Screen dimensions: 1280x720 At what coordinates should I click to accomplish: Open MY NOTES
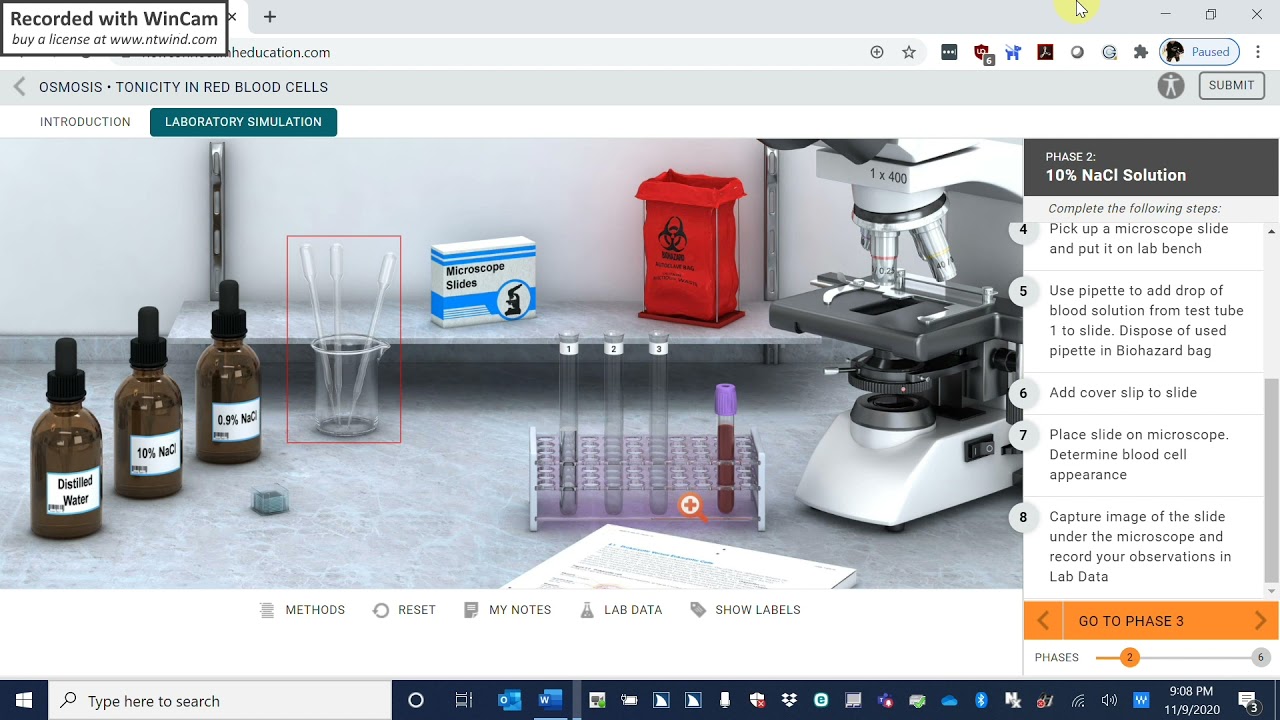click(x=508, y=610)
